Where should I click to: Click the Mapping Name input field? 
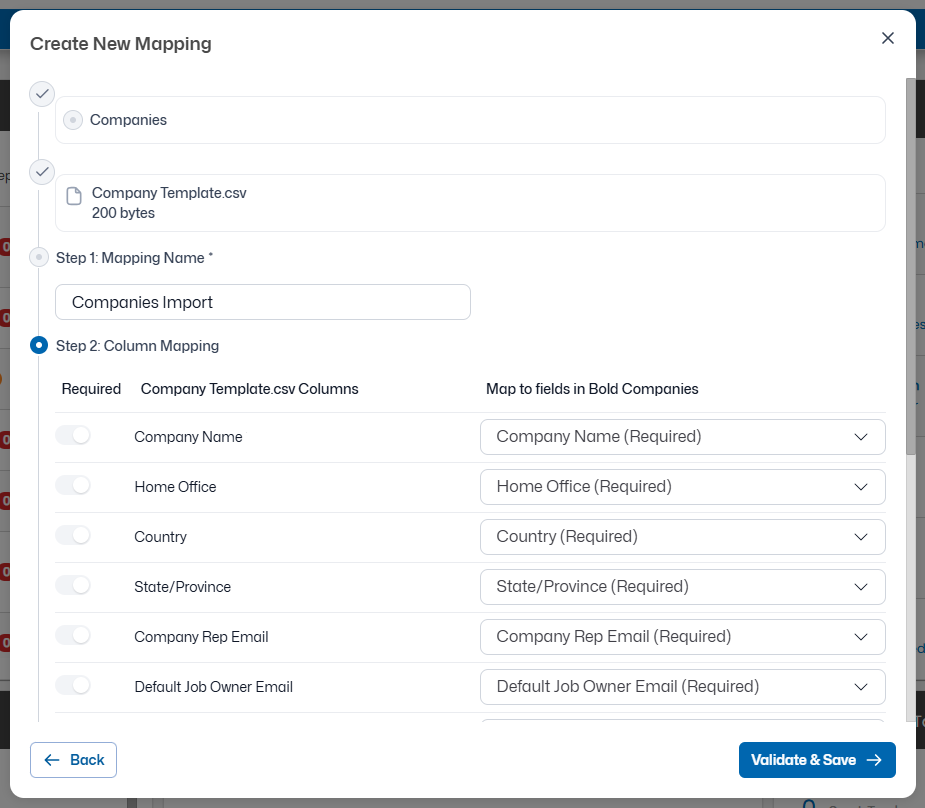pyautogui.click(x=263, y=302)
